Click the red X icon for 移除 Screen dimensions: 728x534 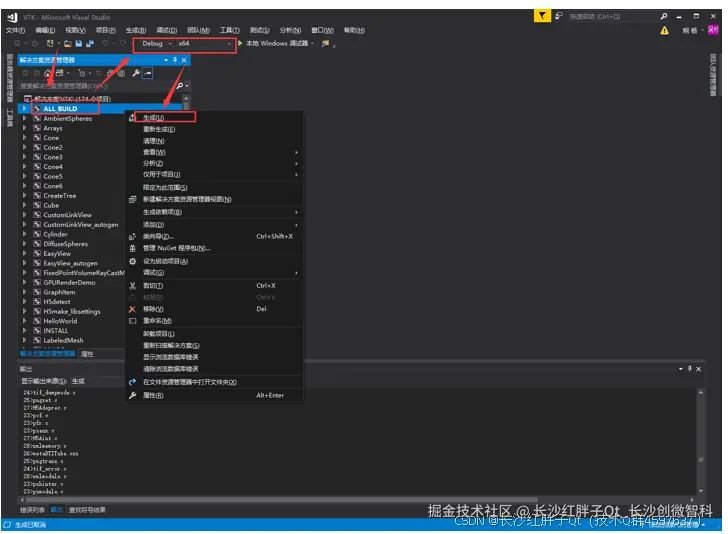pyautogui.click(x=132, y=309)
